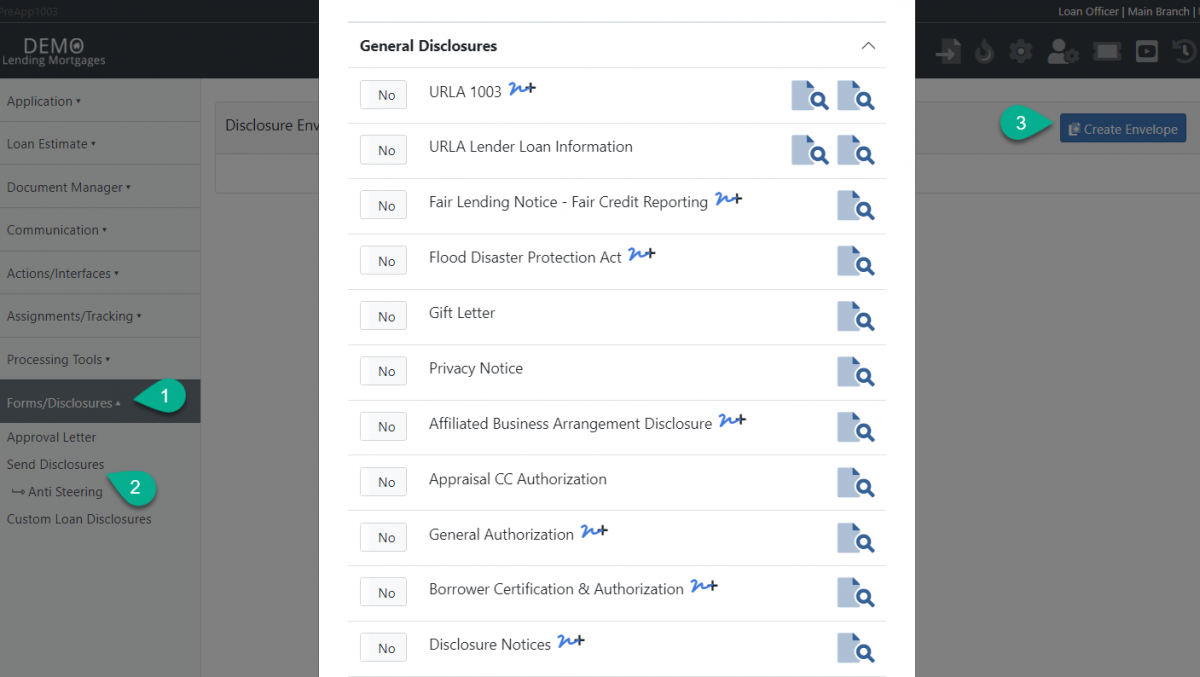Click the video play icon in the header
Image resolution: width=1200 pixels, height=677 pixels.
1147,52
